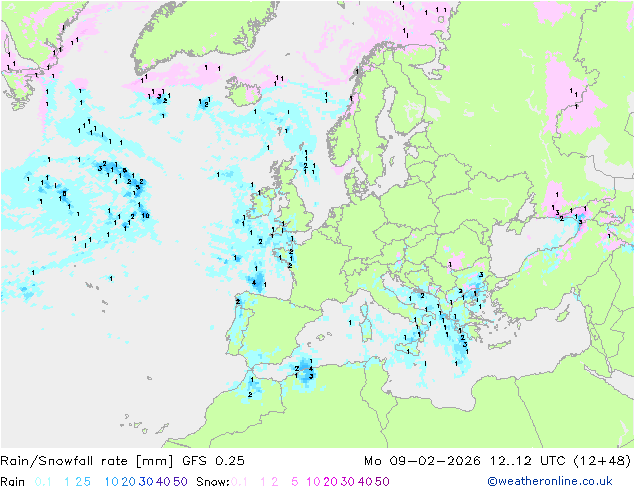Select the snow legend value 5
This screenshot has height=490, width=634.
click(295, 482)
